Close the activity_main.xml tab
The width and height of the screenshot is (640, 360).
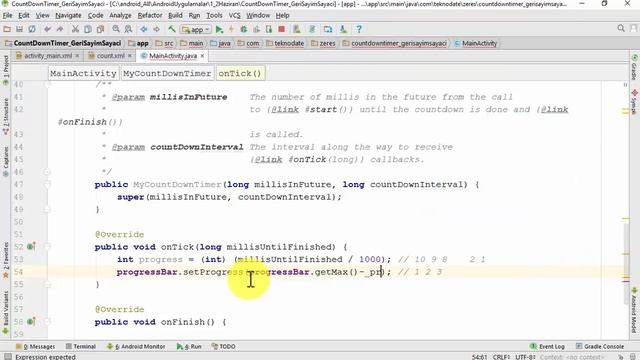(77, 56)
